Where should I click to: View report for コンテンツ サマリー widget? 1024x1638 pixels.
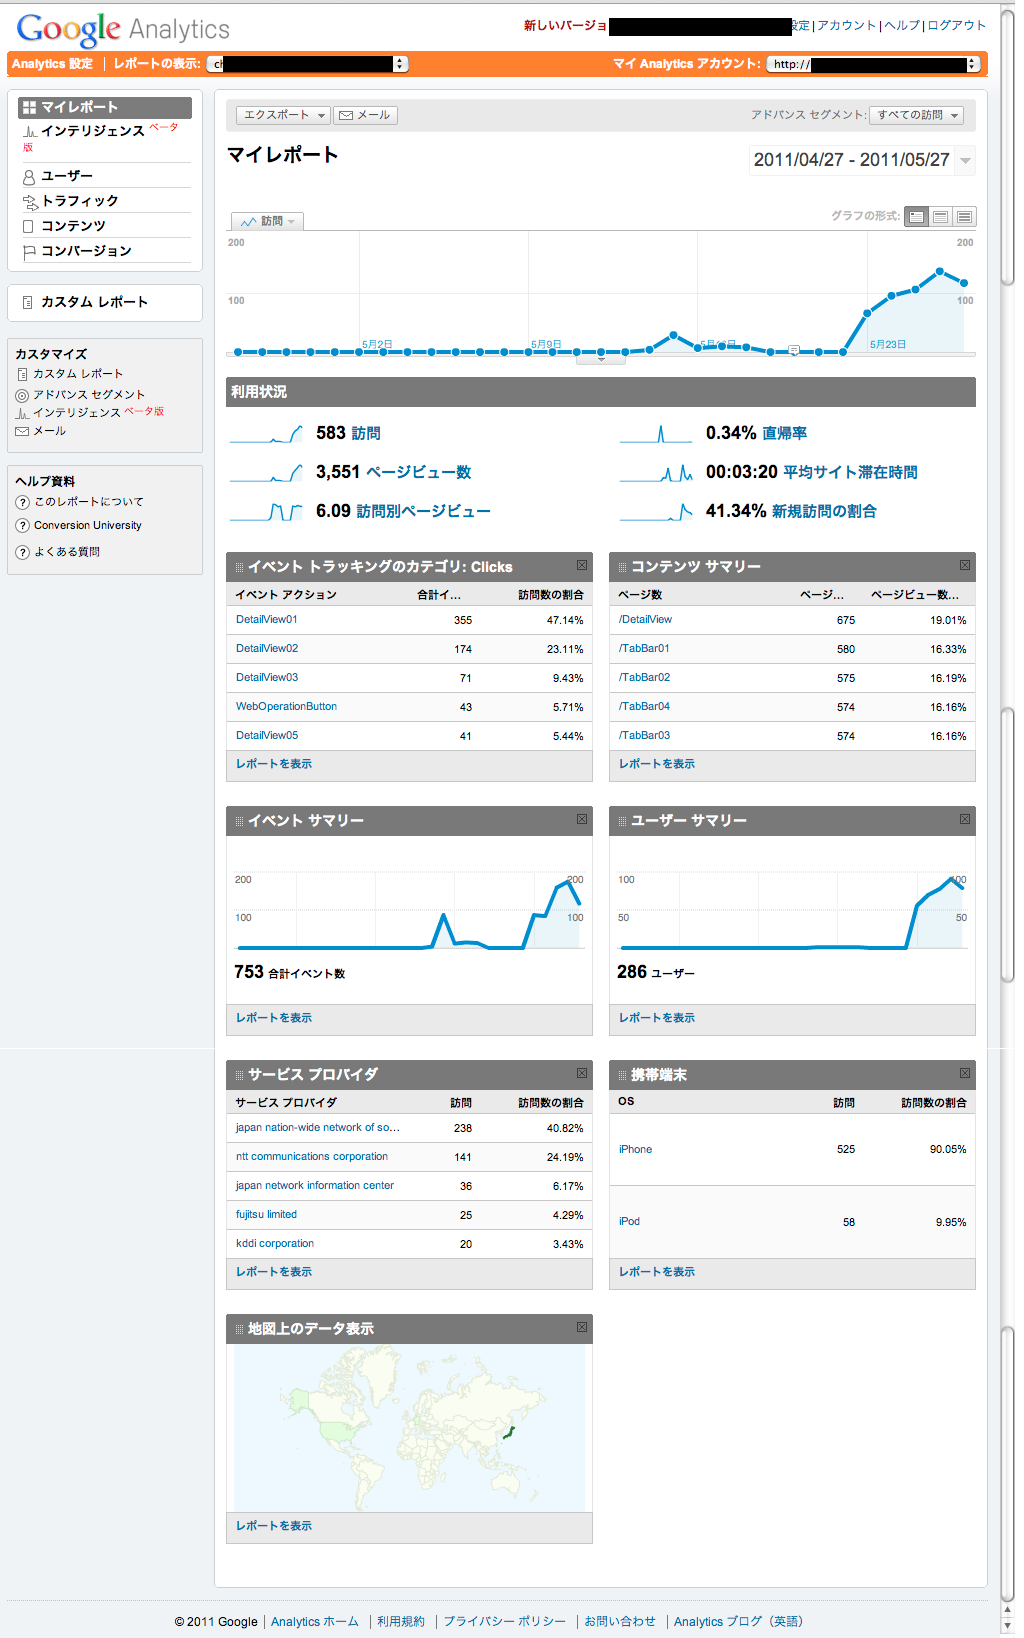pos(657,764)
